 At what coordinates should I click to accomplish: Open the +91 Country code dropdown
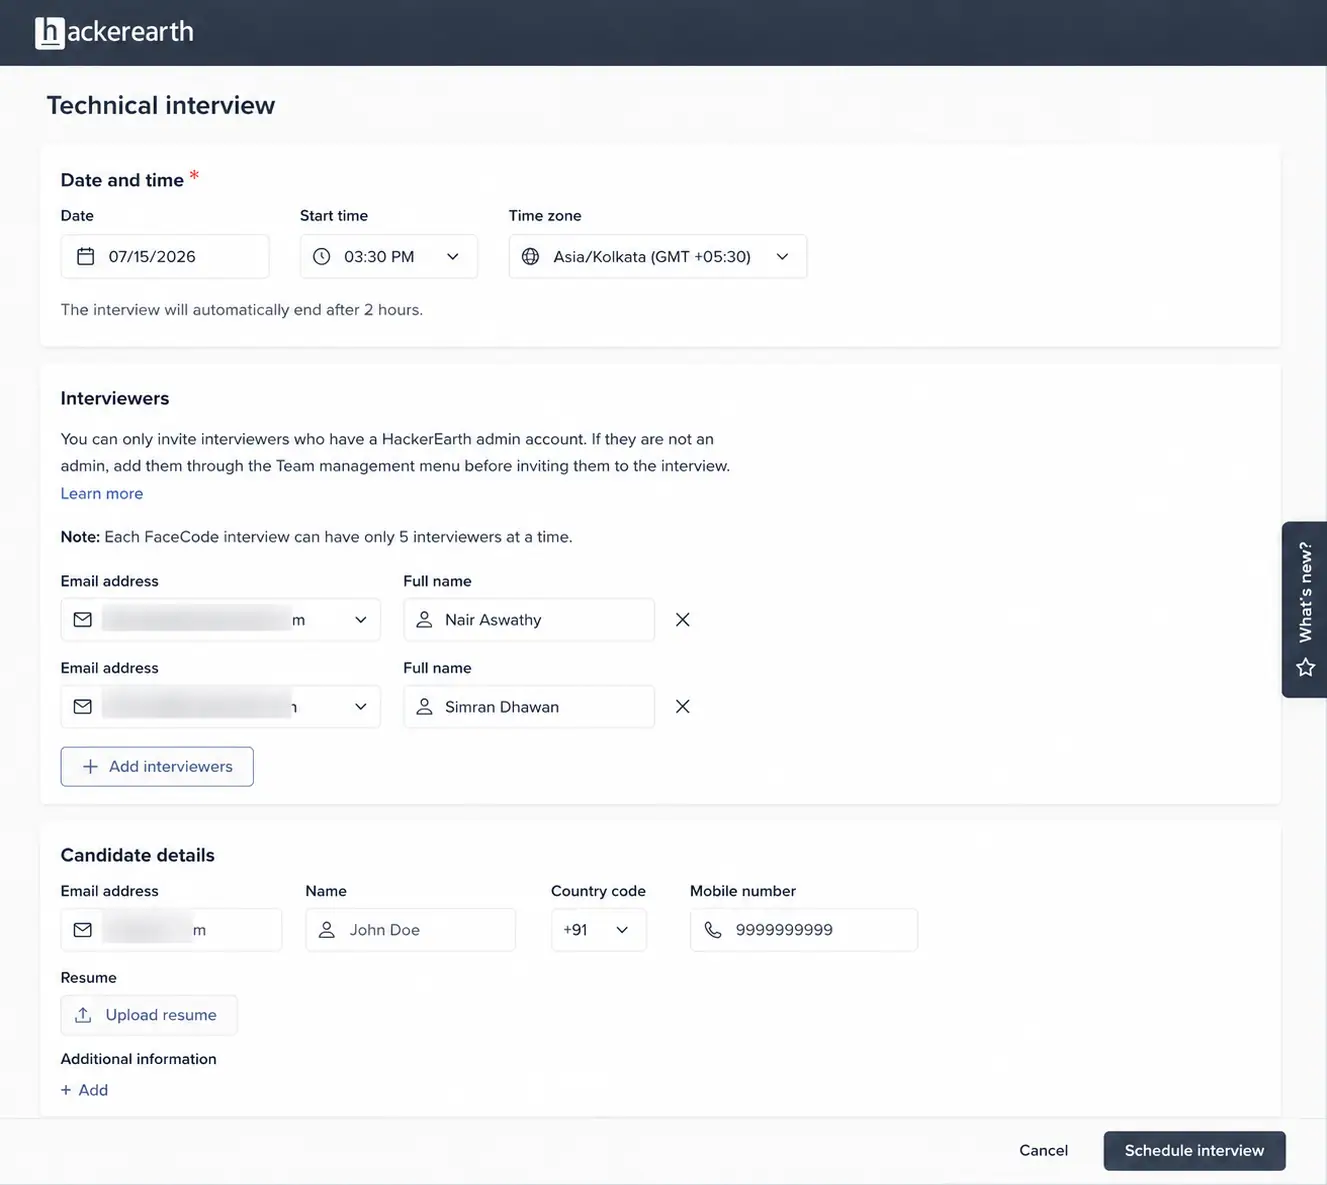point(599,930)
